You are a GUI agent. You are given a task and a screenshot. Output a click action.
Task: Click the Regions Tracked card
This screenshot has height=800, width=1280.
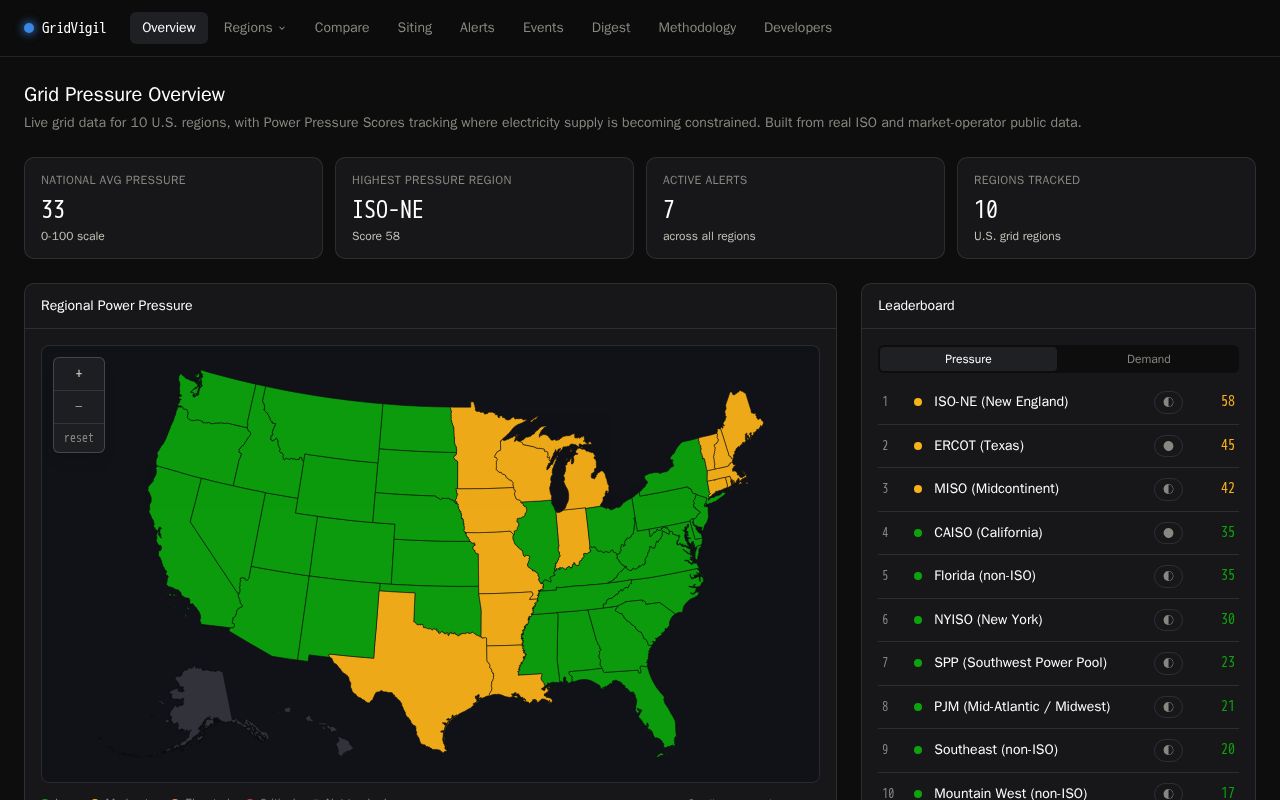click(x=1106, y=208)
